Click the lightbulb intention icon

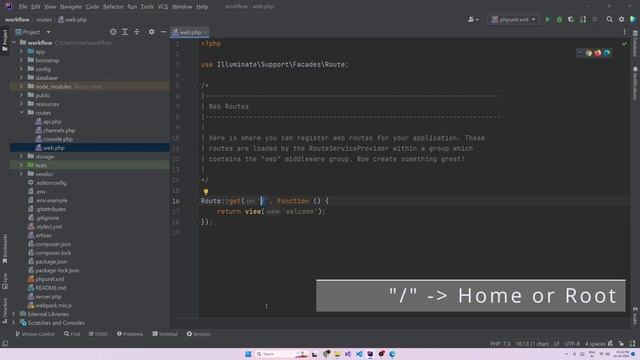206,191
